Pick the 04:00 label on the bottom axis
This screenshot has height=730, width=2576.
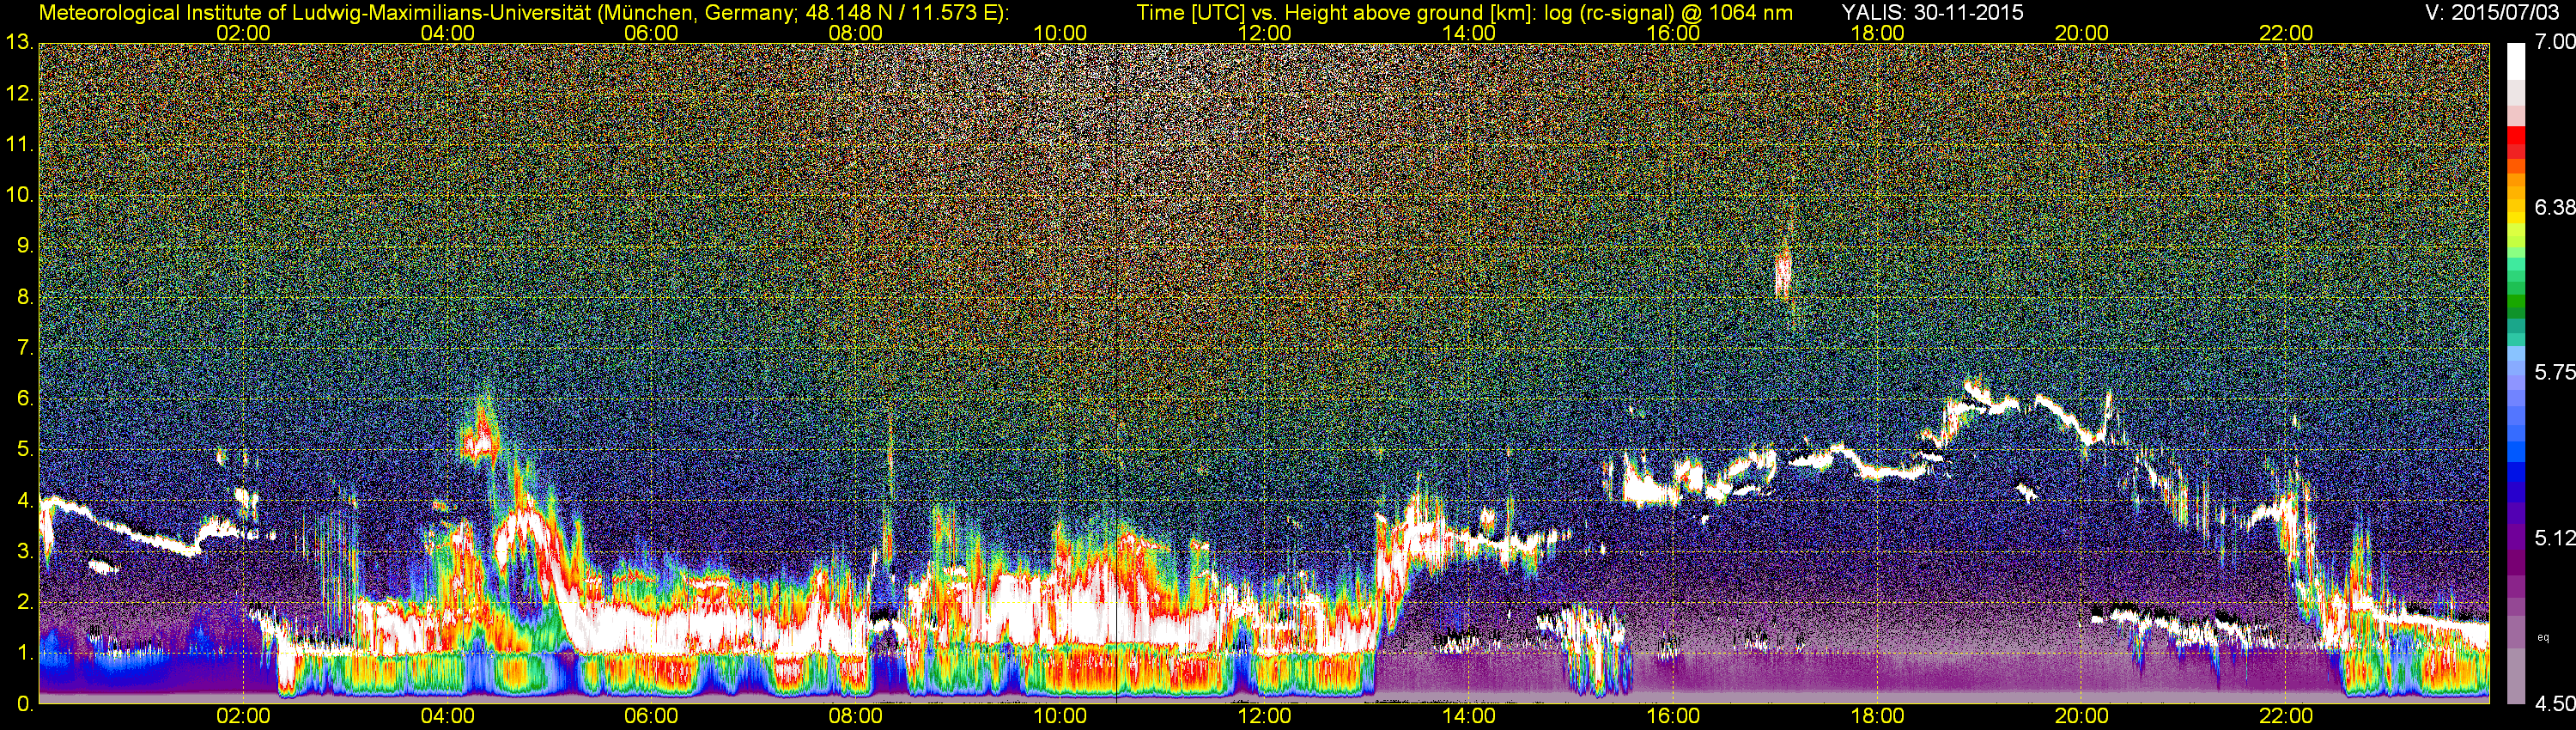tap(448, 716)
